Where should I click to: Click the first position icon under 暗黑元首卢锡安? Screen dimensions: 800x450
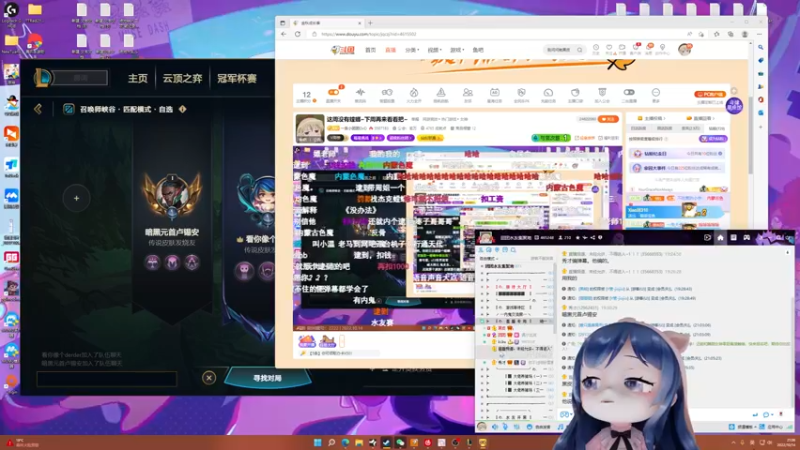click(152, 262)
